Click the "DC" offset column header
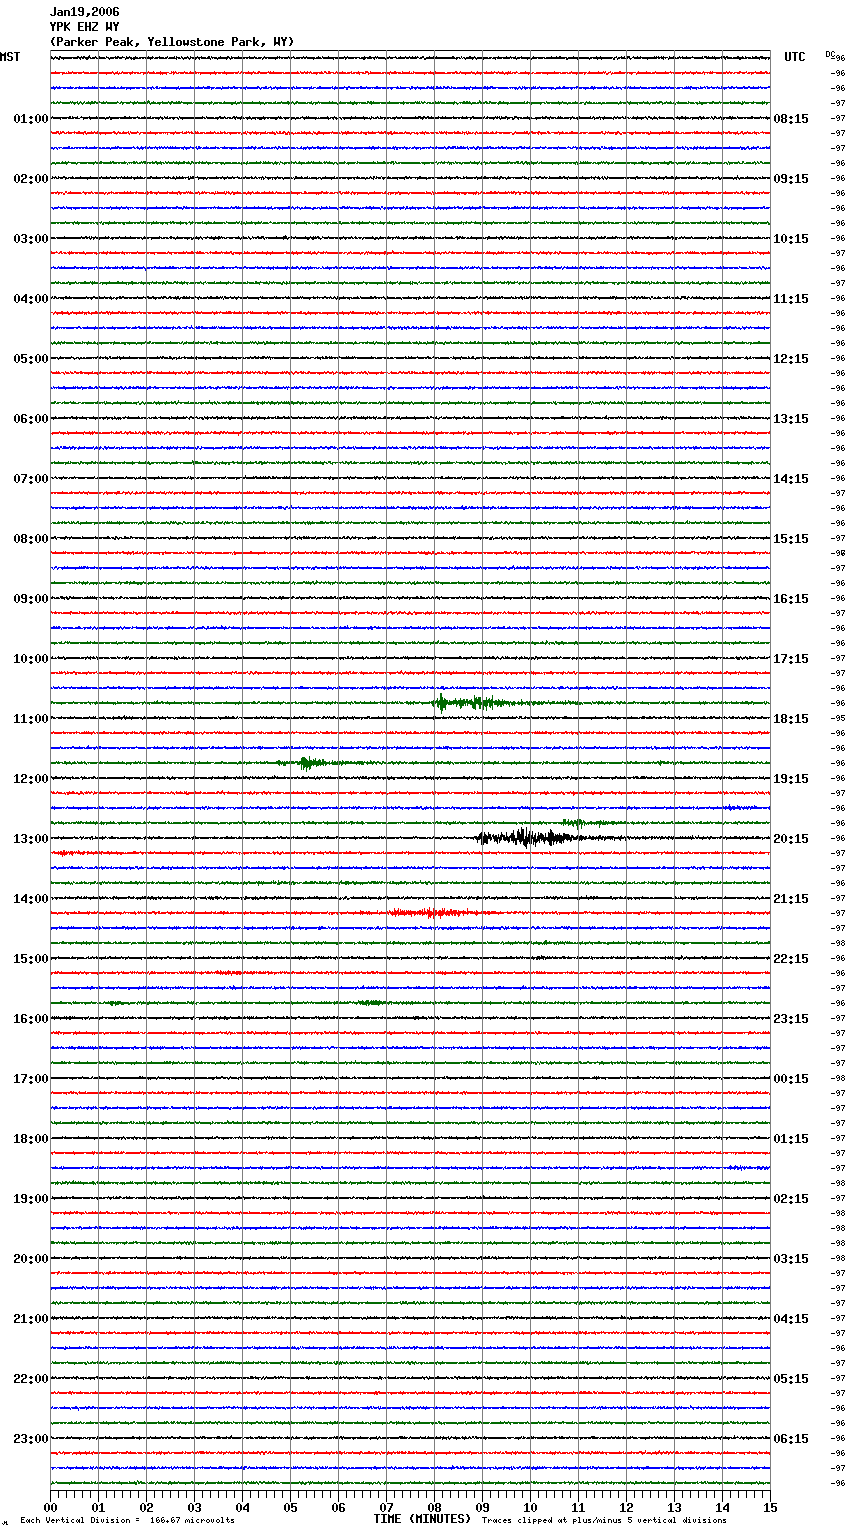The image size is (850, 1534). 830,53
